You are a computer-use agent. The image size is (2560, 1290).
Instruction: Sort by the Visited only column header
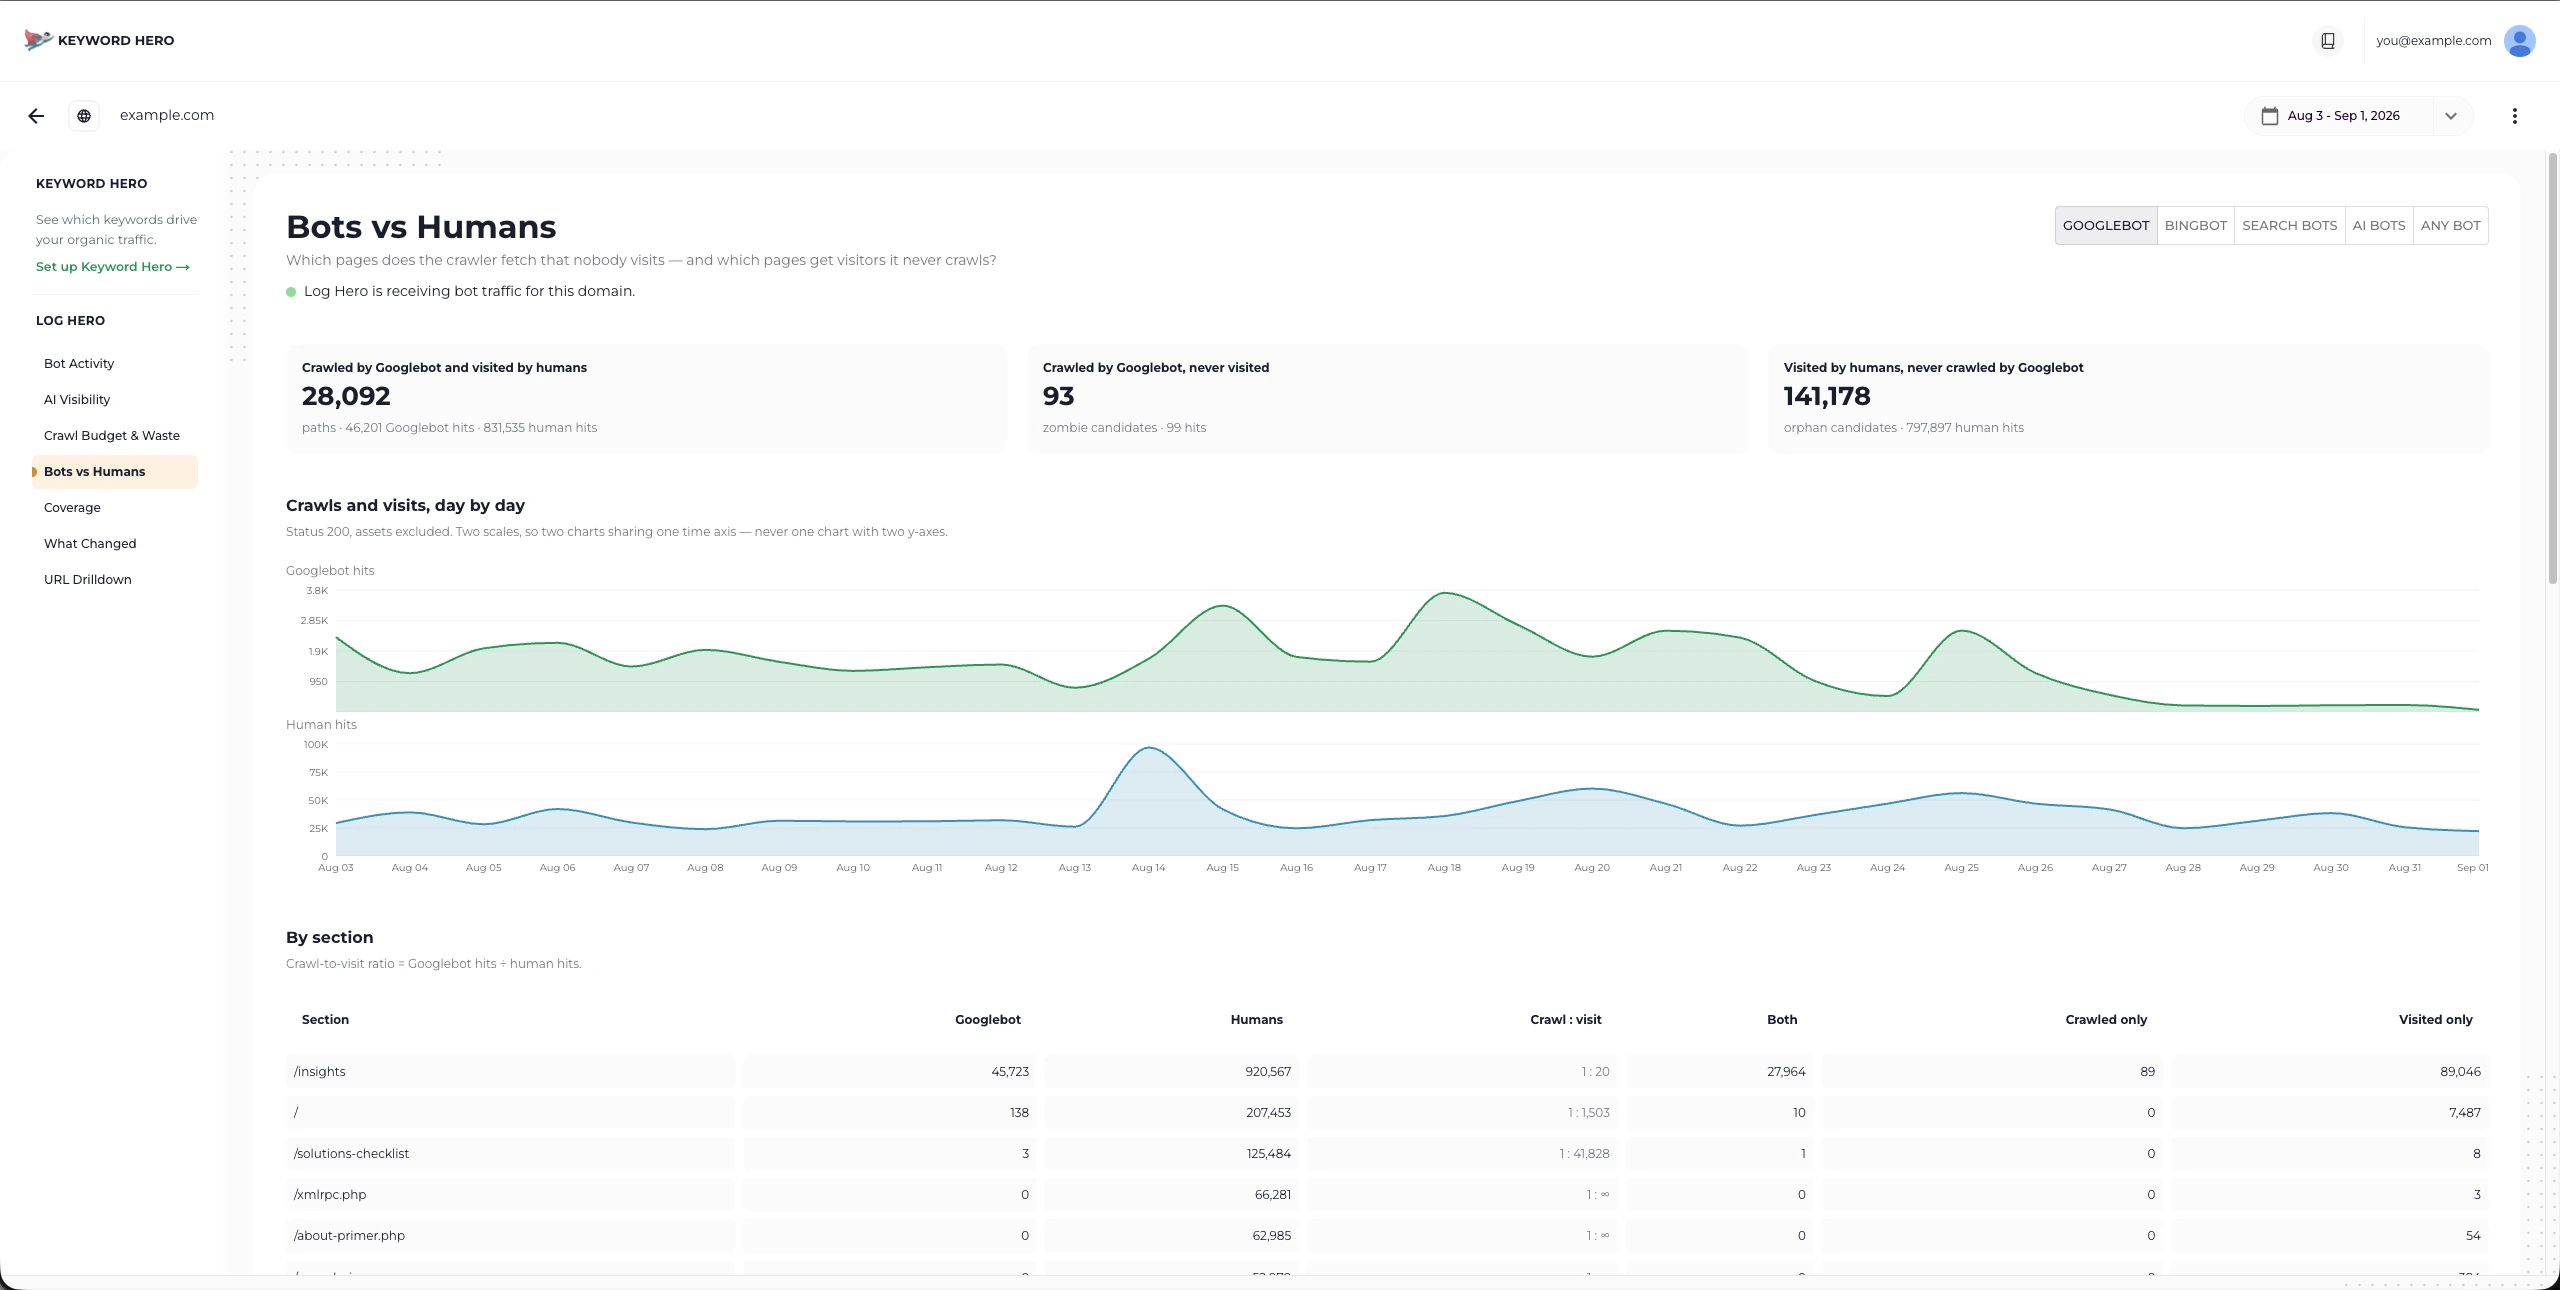click(2435, 1019)
